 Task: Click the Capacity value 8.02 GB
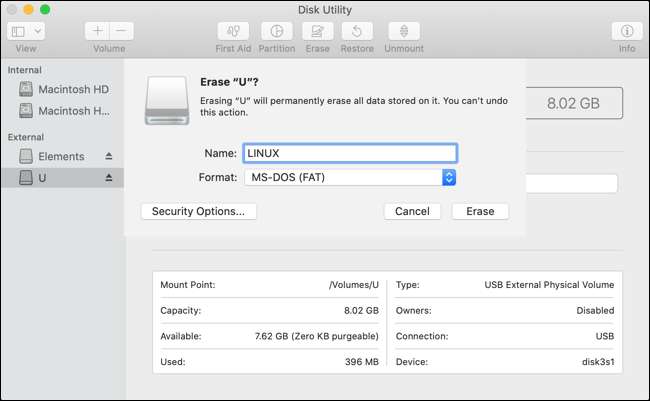pos(361,311)
